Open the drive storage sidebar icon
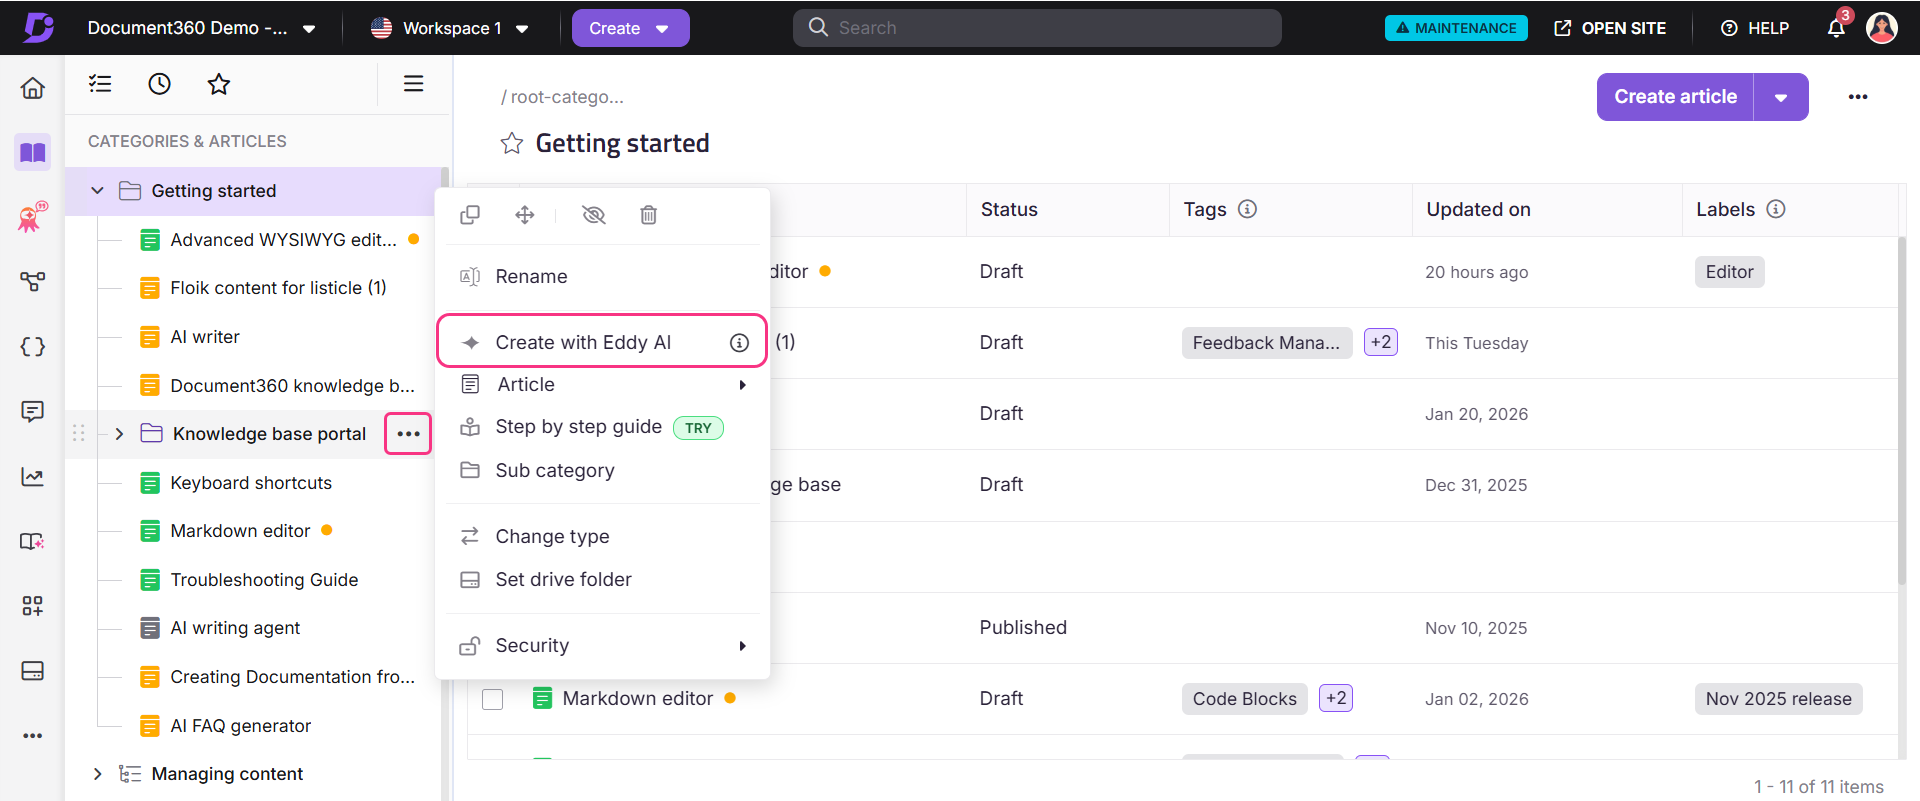Image resolution: width=1920 pixels, height=801 pixels. point(33,670)
